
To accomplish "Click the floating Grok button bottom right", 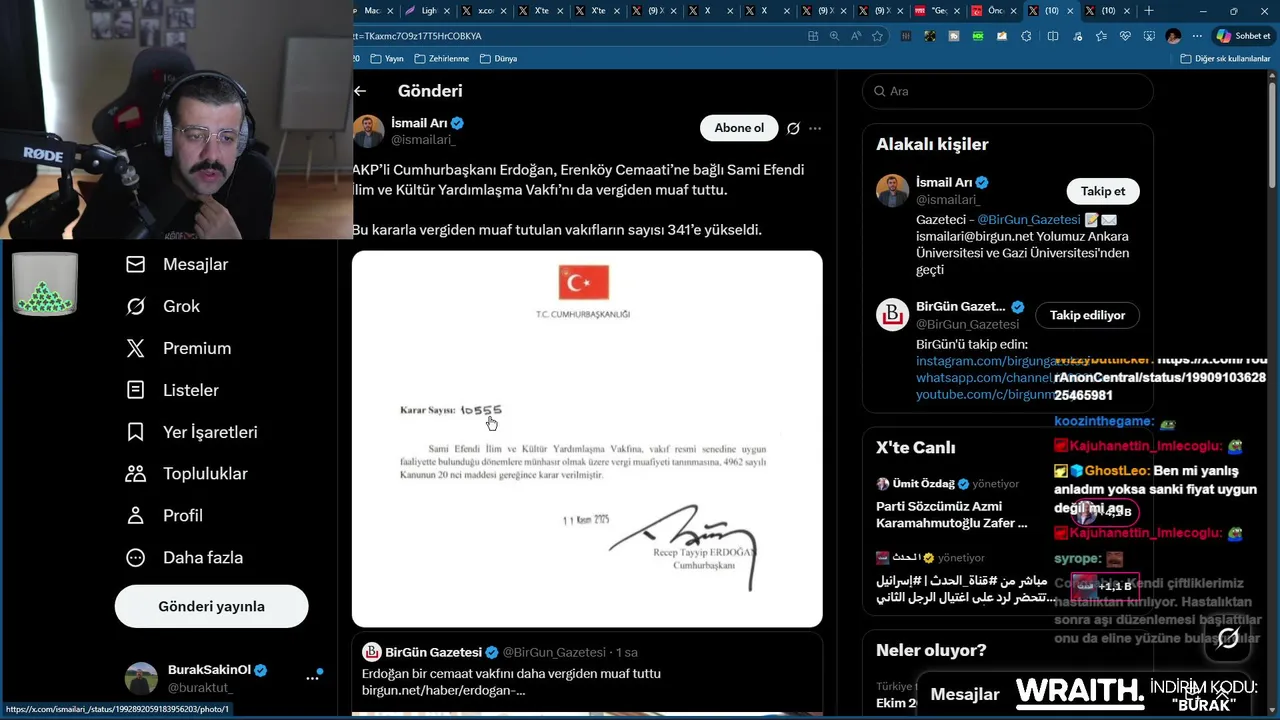I will tap(1228, 638).
